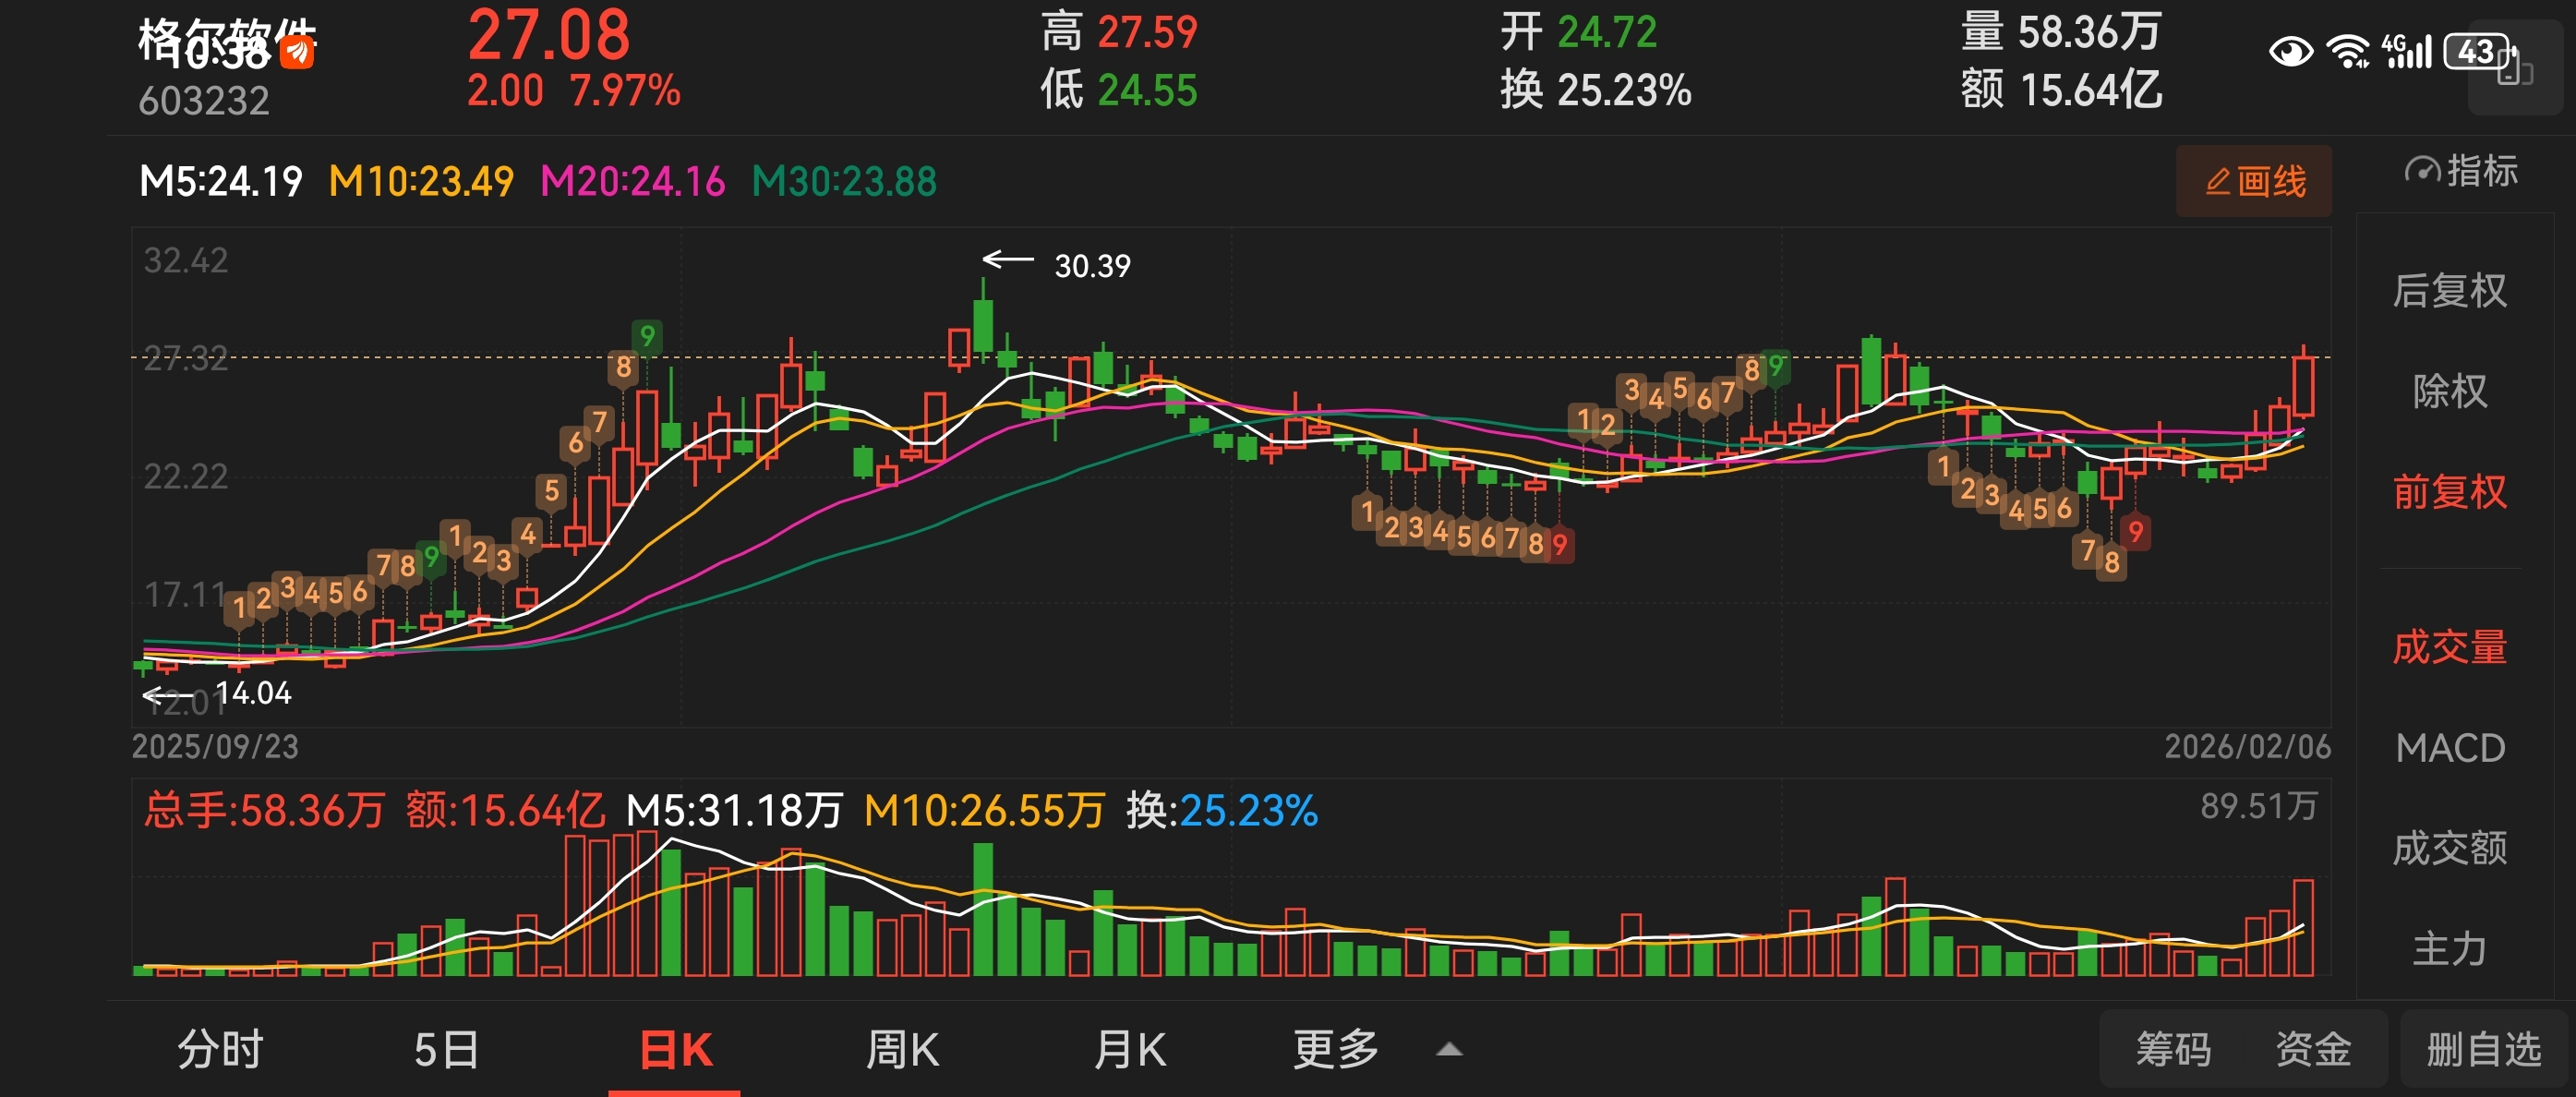Switch to the 分时 intraday tab

click(220, 1050)
